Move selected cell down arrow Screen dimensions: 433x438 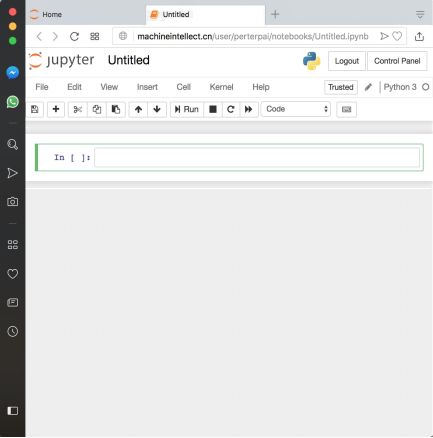point(157,109)
